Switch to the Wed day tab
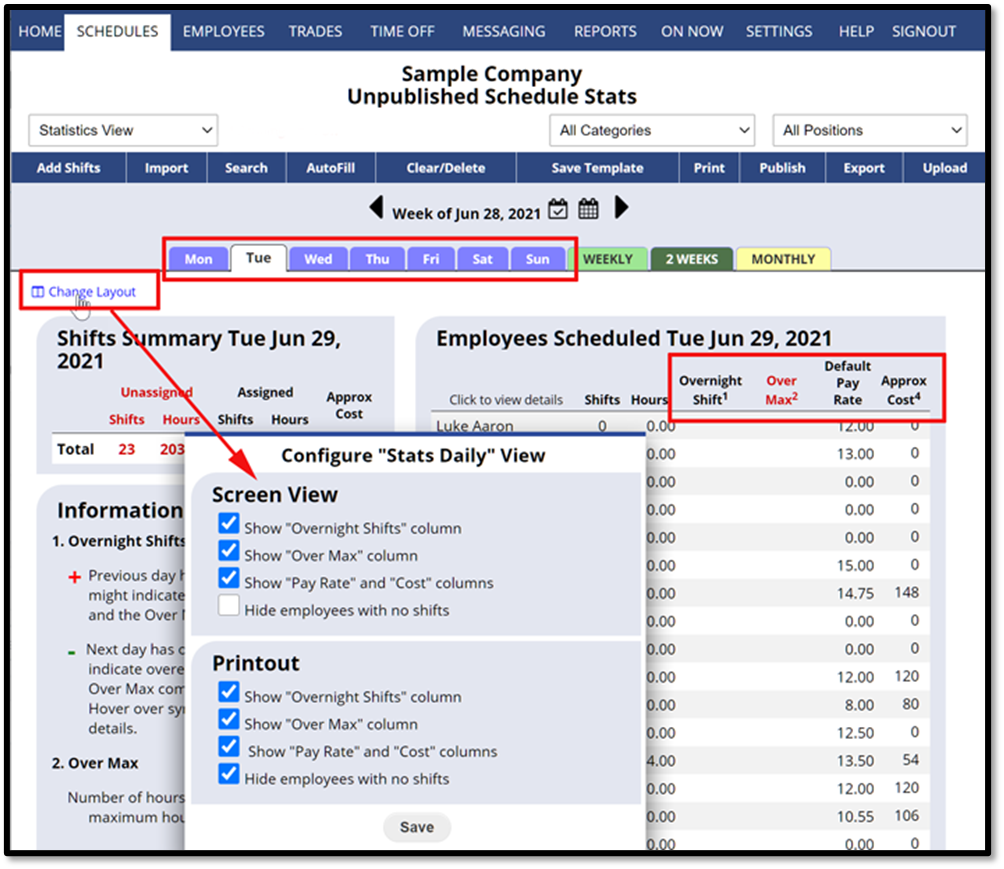Viewport: 1004px width, 869px height. pos(318,259)
